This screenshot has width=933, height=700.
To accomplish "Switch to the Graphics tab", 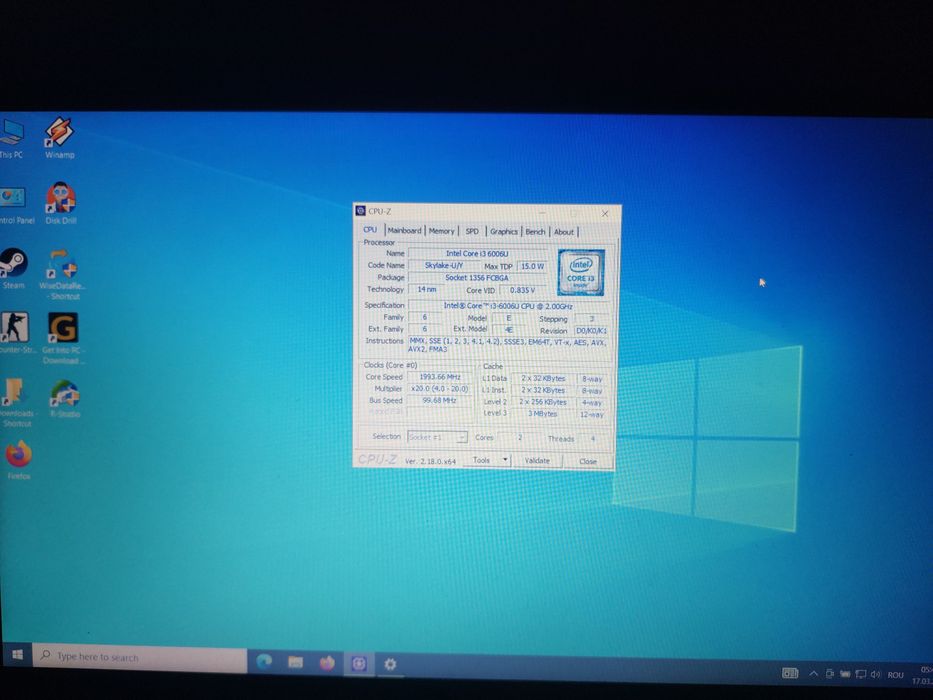I will click(x=504, y=232).
